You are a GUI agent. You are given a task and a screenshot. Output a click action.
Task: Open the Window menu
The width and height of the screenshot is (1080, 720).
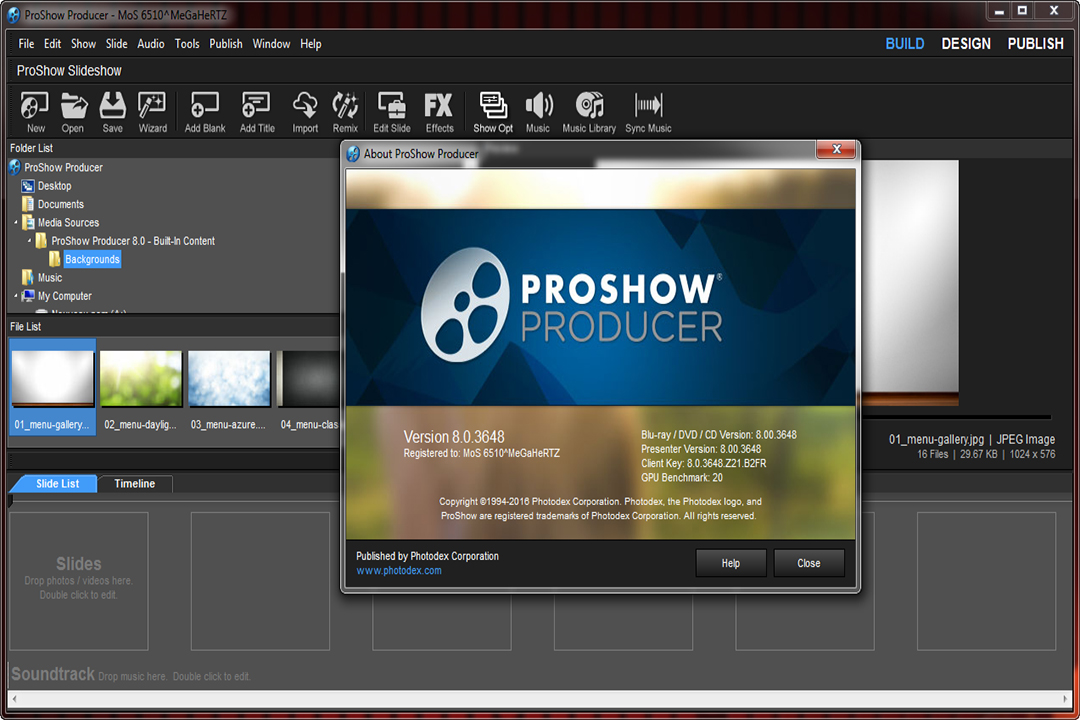point(271,43)
